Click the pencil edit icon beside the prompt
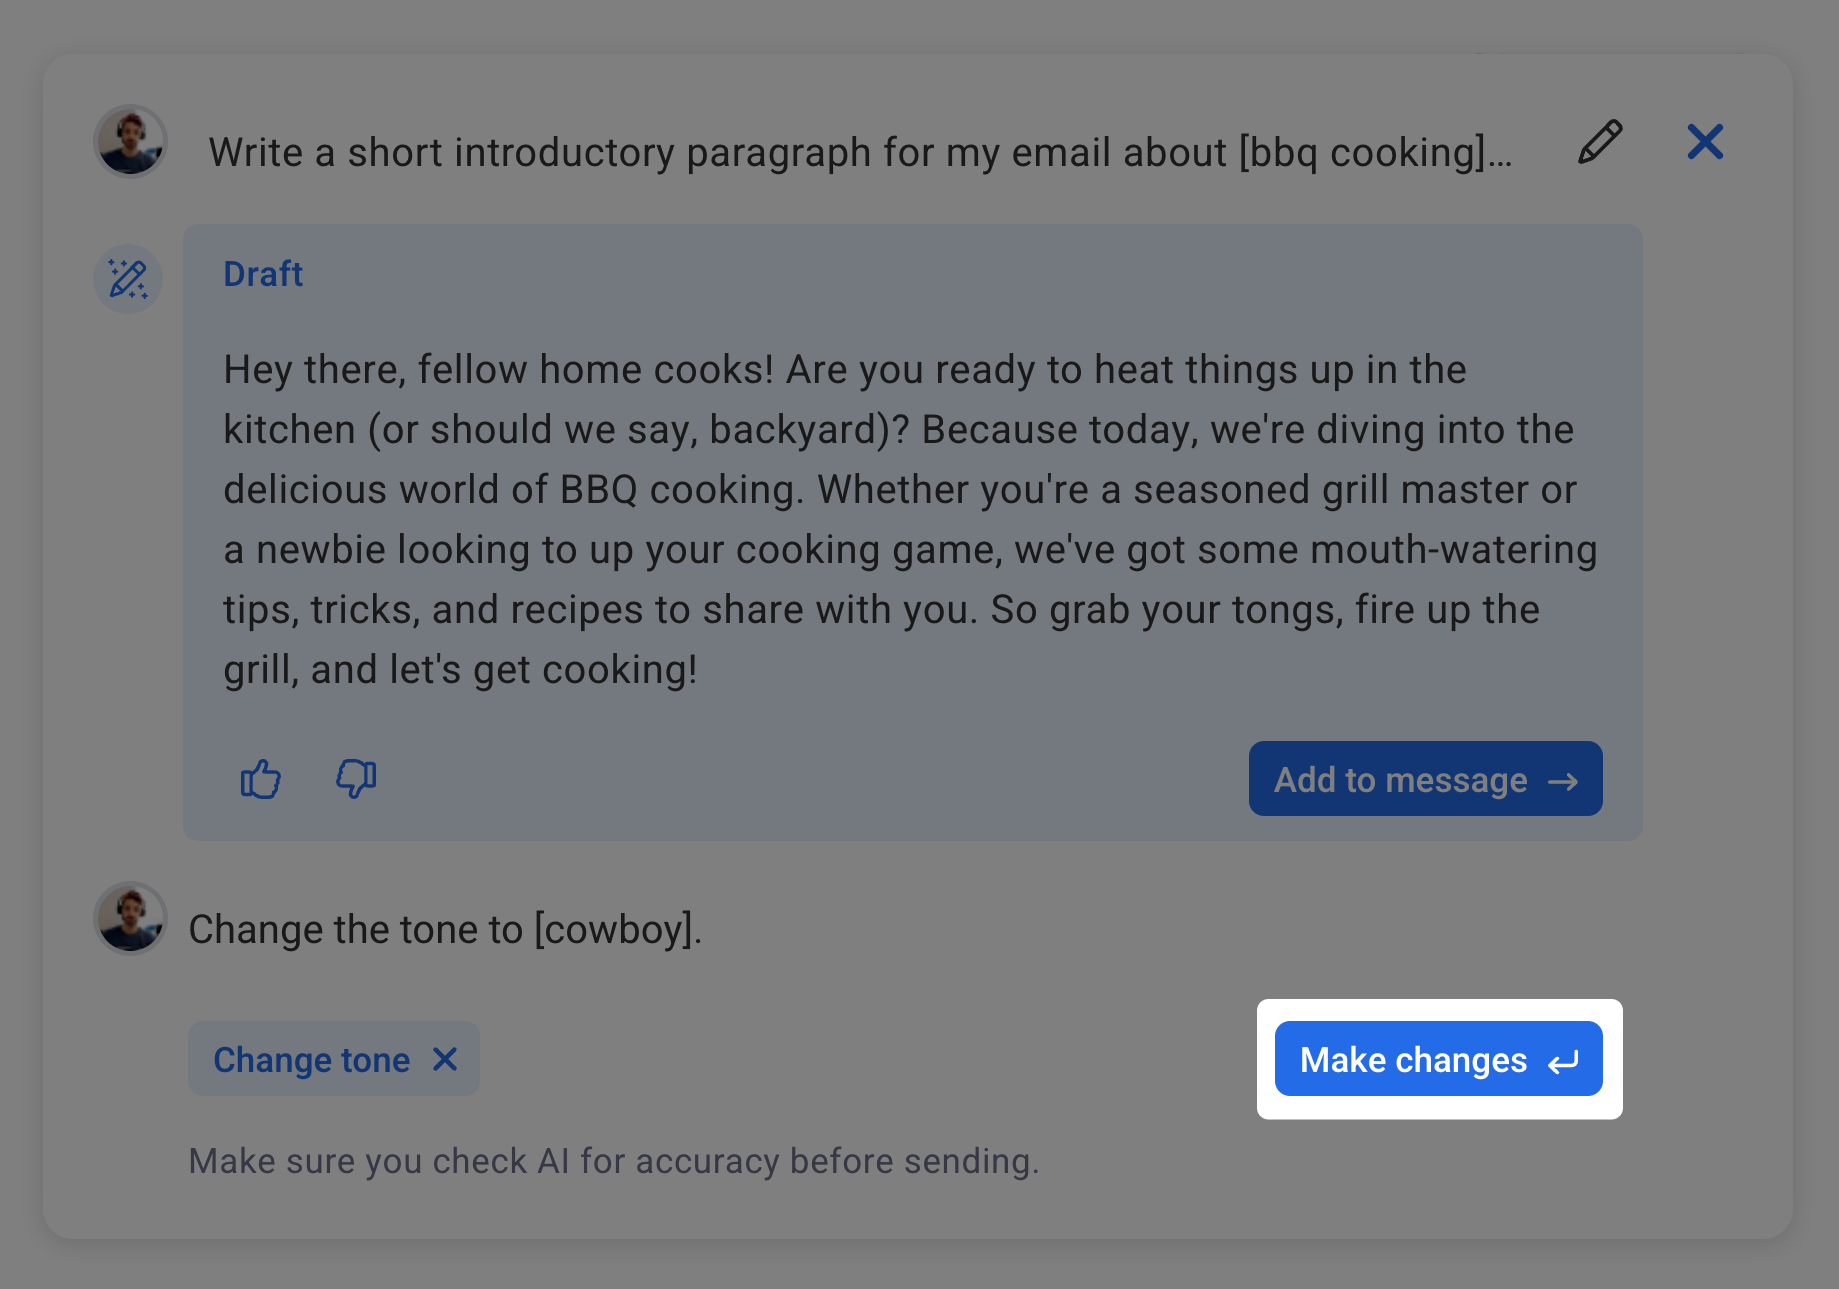 (x=1600, y=142)
